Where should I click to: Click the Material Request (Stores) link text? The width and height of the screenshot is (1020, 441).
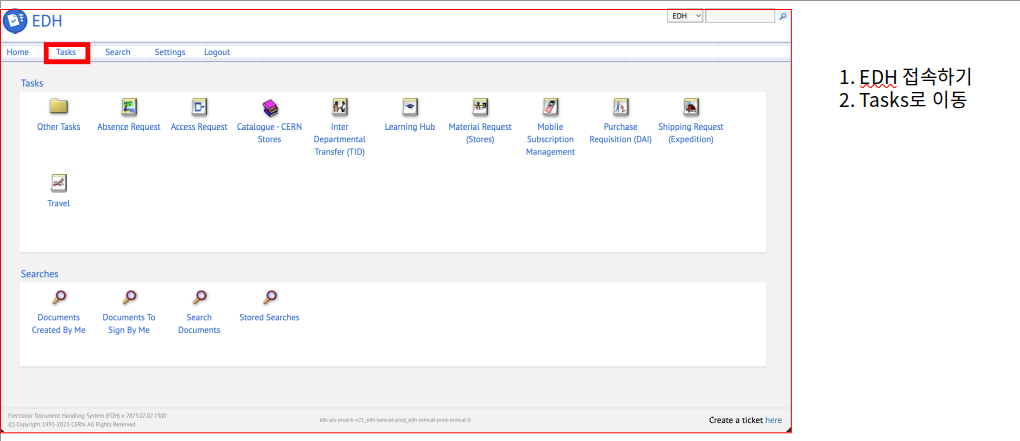[480, 133]
